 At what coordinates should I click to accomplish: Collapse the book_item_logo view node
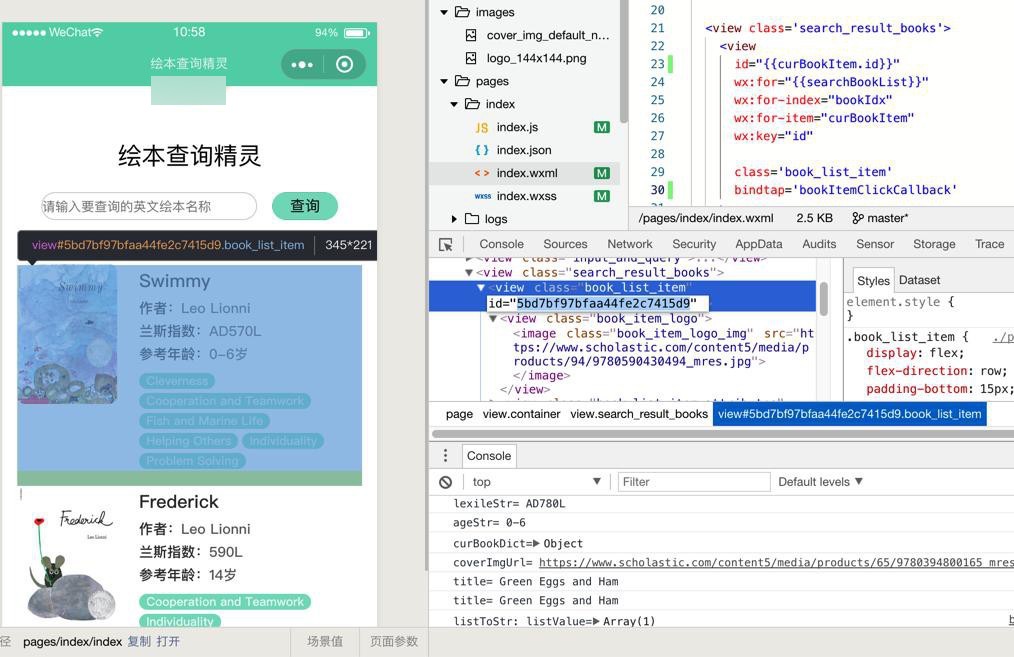pyautogui.click(x=493, y=319)
